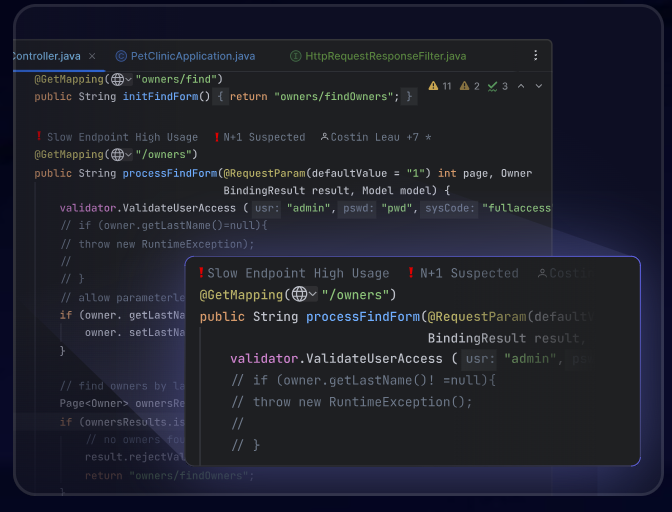This screenshot has height=512, width=672.
Task: Click the pswd: parameter hint
Action: coord(357,208)
